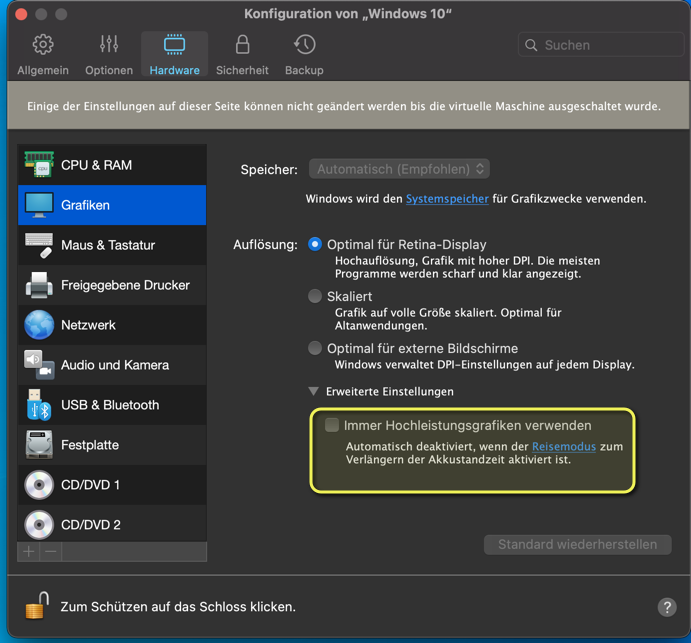Collapse the Erweiterte Einstellungen disclosure triangle
This screenshot has width=691, height=643.
pyautogui.click(x=313, y=391)
